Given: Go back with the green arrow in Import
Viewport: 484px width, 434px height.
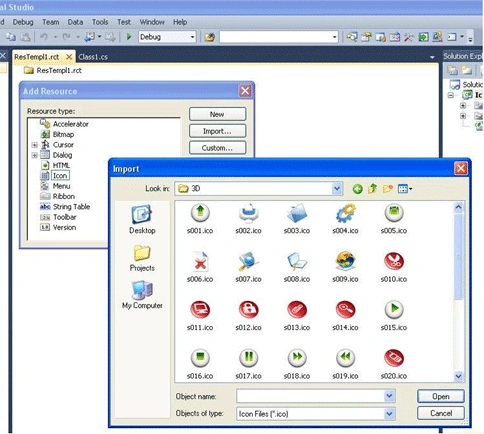Looking at the screenshot, I should click(357, 189).
